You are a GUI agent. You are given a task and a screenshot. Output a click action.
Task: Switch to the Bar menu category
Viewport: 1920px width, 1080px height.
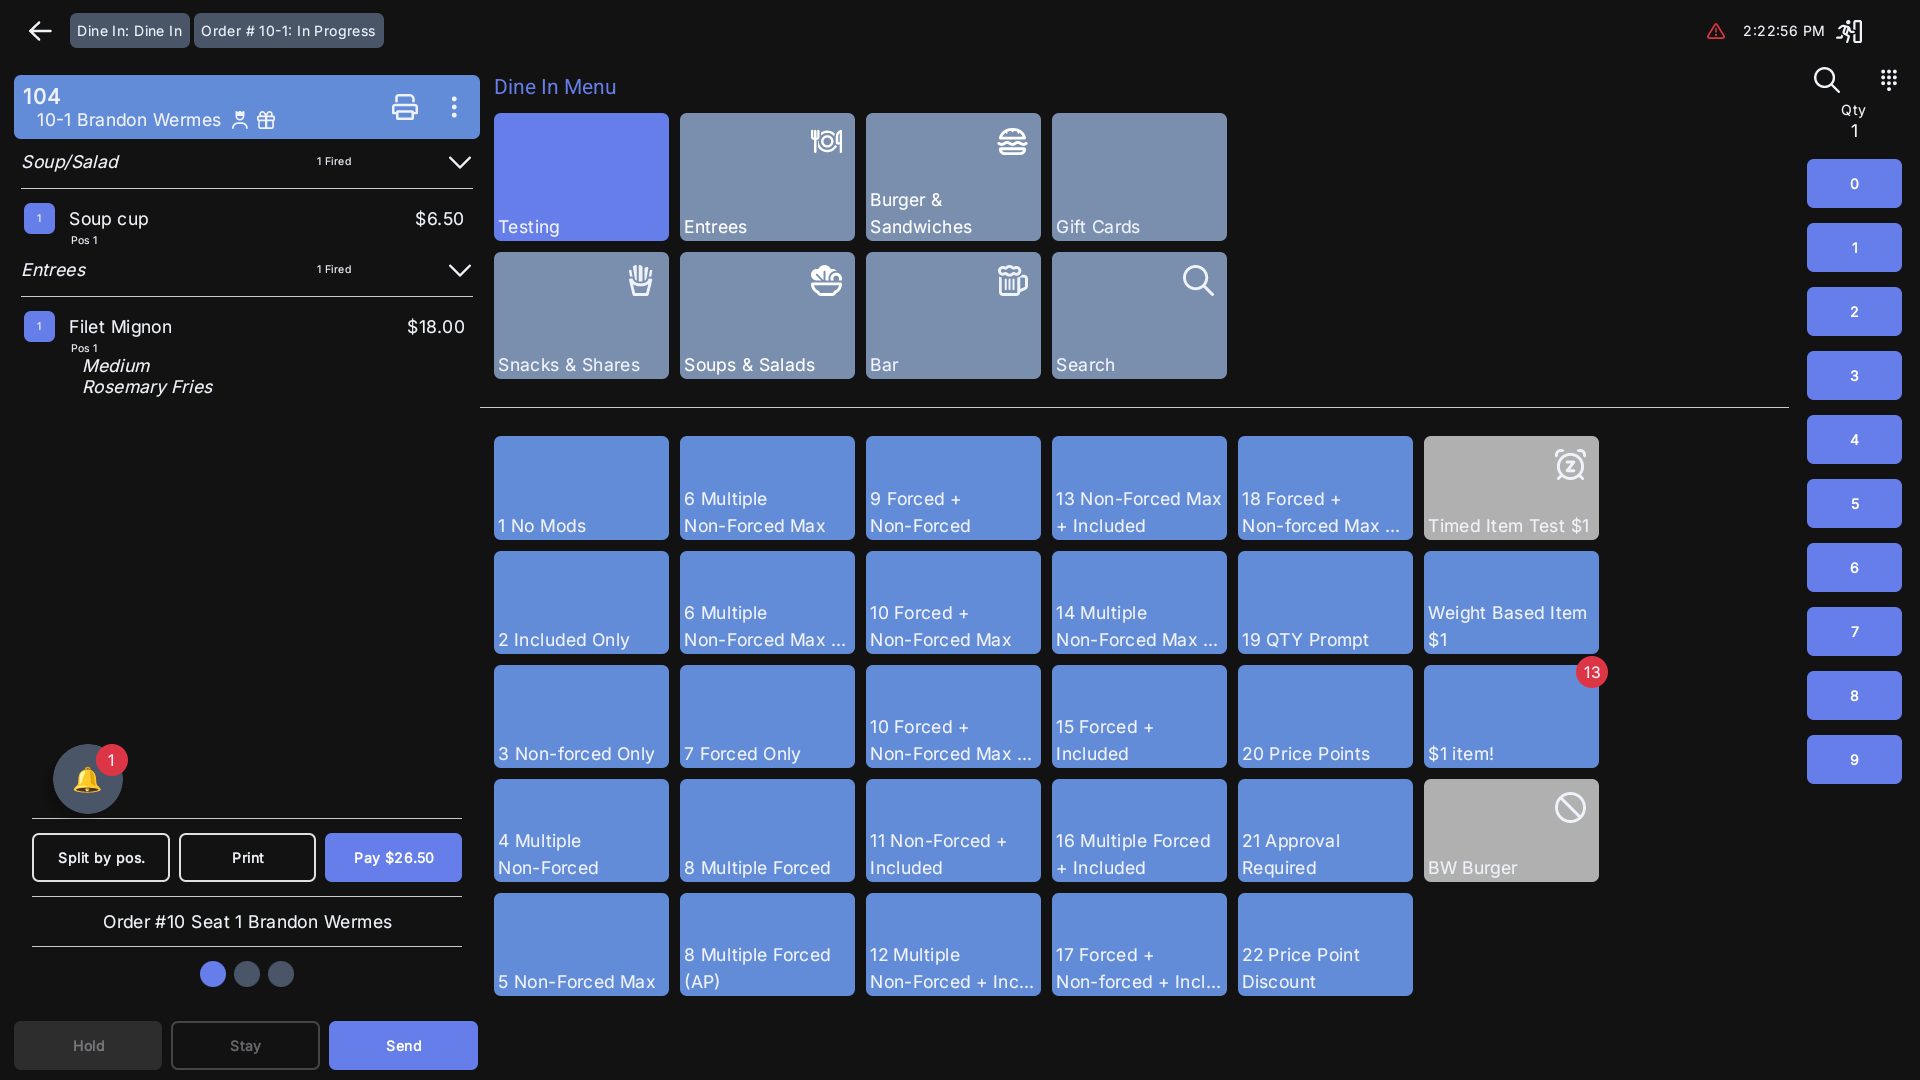coord(953,316)
